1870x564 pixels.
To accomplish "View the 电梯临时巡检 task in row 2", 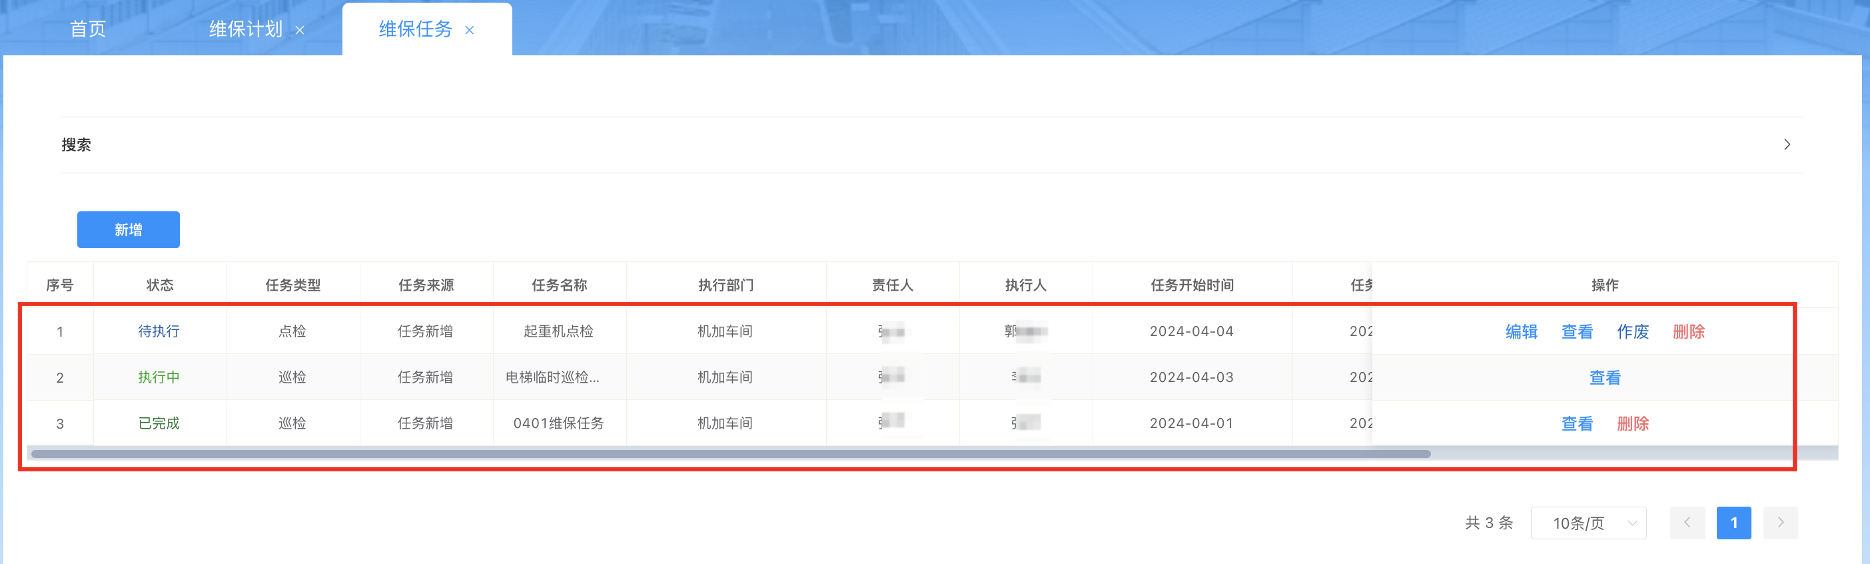I will coord(1605,378).
